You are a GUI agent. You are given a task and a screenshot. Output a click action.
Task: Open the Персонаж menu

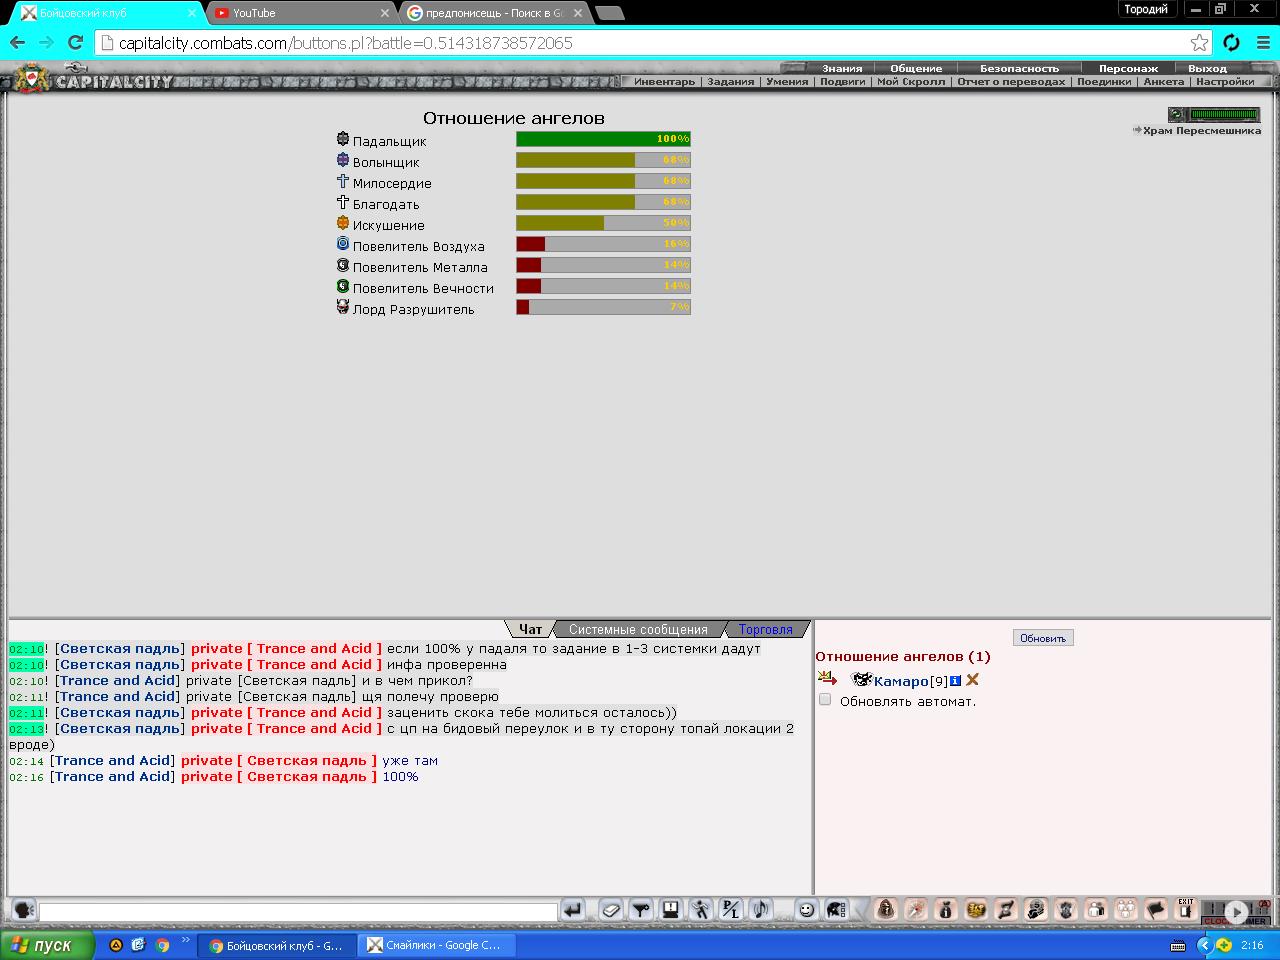point(1128,68)
